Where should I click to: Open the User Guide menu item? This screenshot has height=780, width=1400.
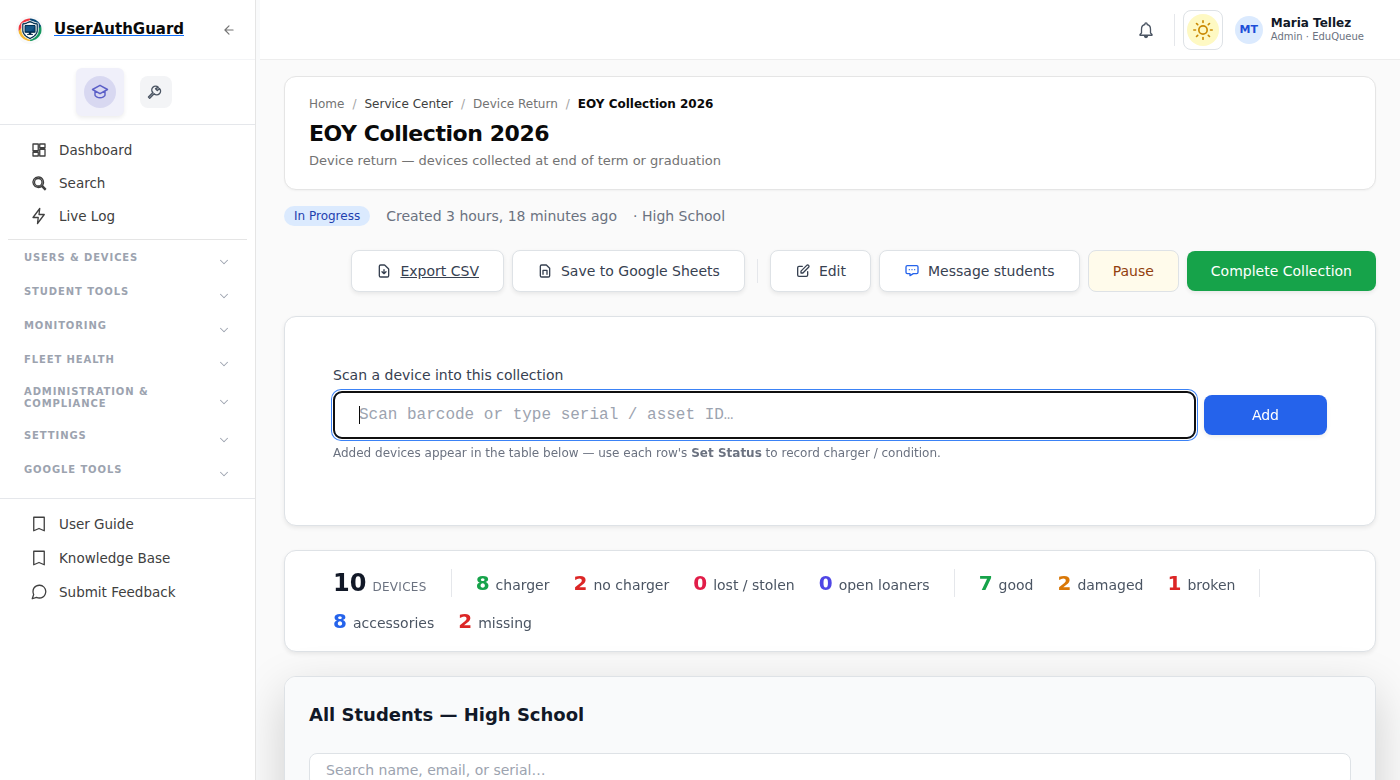pyautogui.click(x=127, y=524)
